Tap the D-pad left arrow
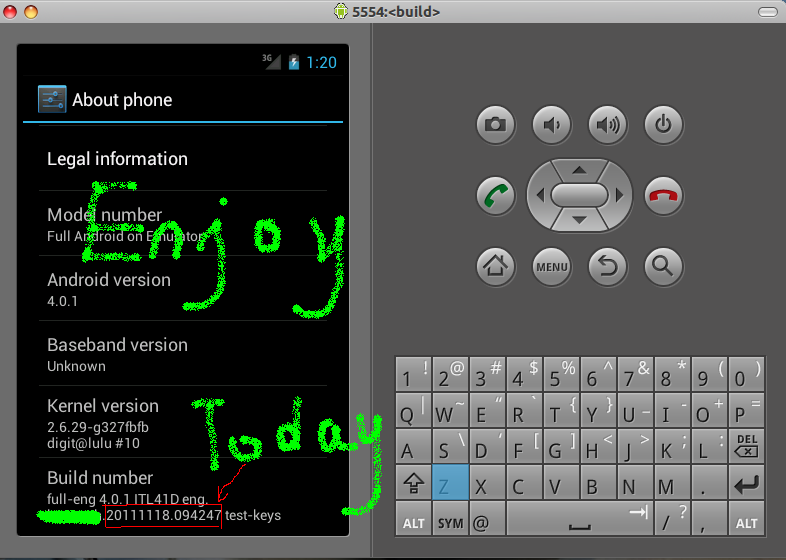The image size is (786, 560). point(540,195)
